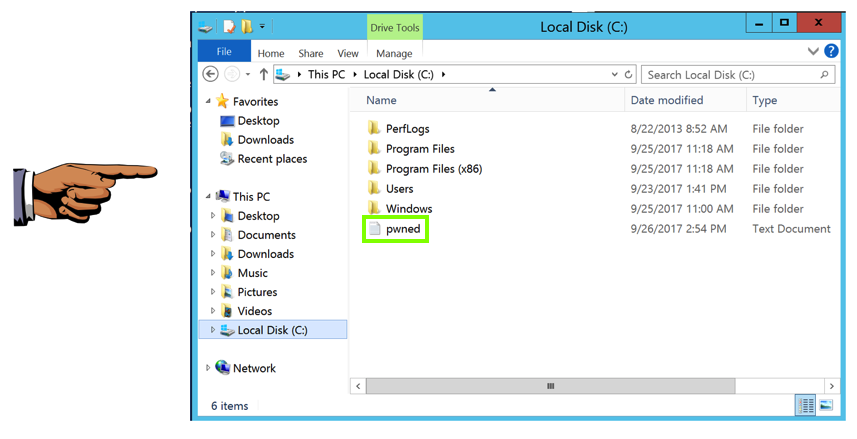Expand Desktop under This PC
Image resolution: width=857 pixels, height=439 pixels.
pyautogui.click(x=213, y=215)
